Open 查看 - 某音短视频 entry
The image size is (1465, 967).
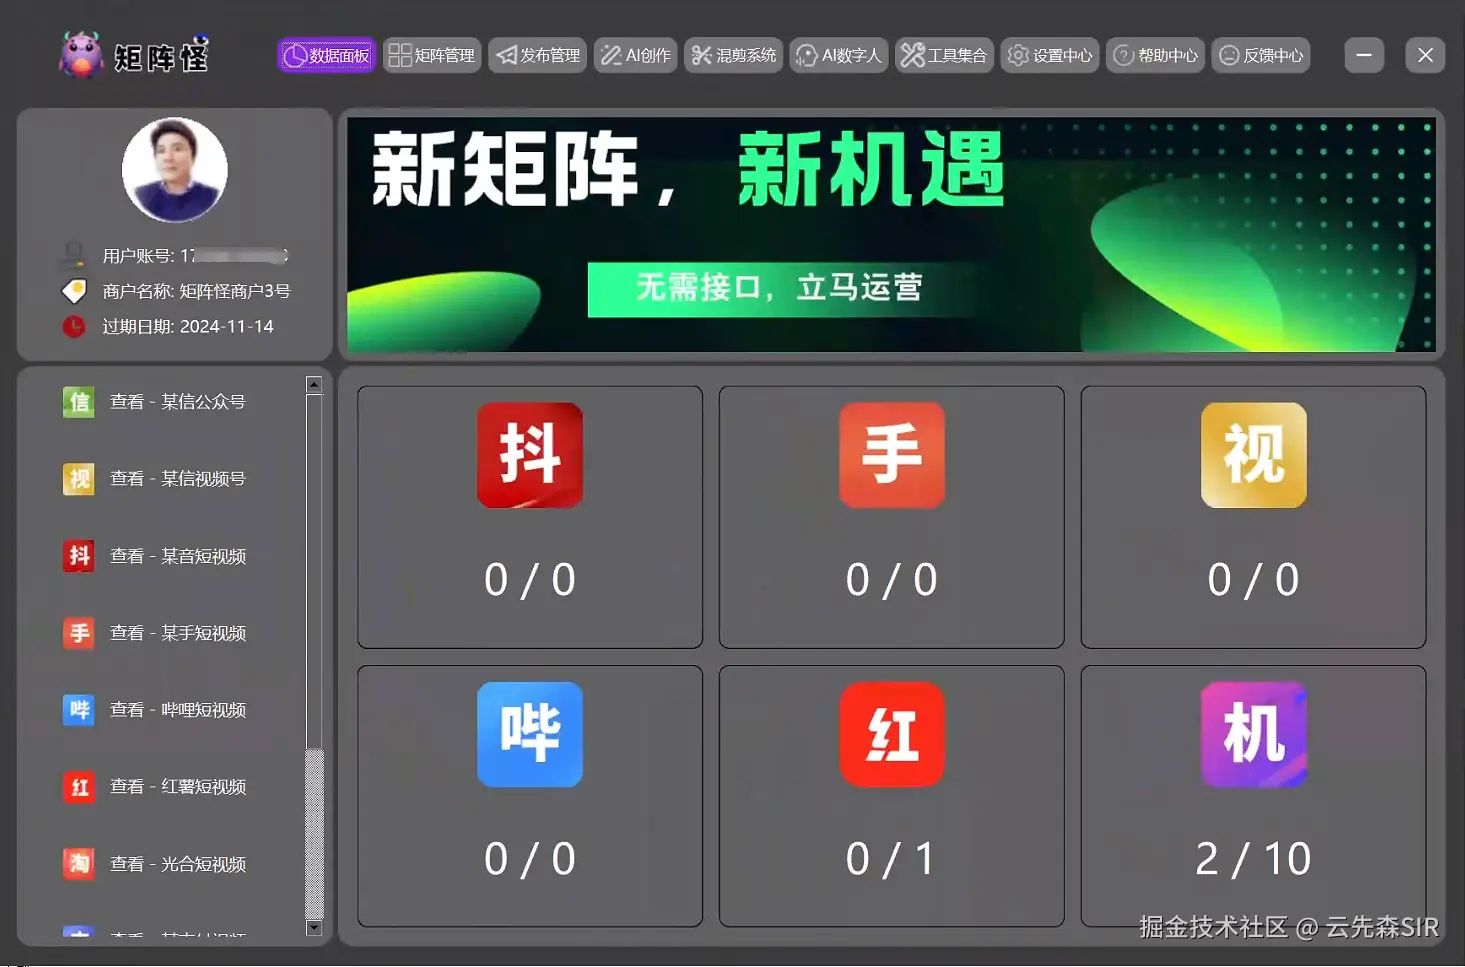(x=178, y=556)
